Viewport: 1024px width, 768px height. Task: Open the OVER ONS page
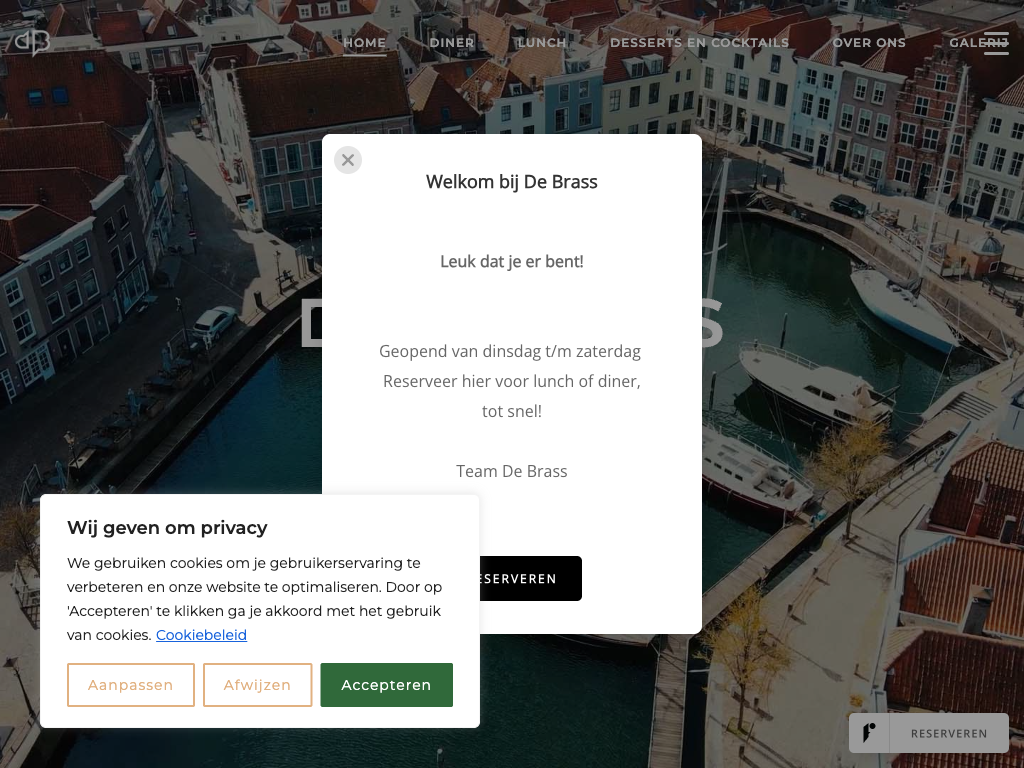pyautogui.click(x=869, y=43)
